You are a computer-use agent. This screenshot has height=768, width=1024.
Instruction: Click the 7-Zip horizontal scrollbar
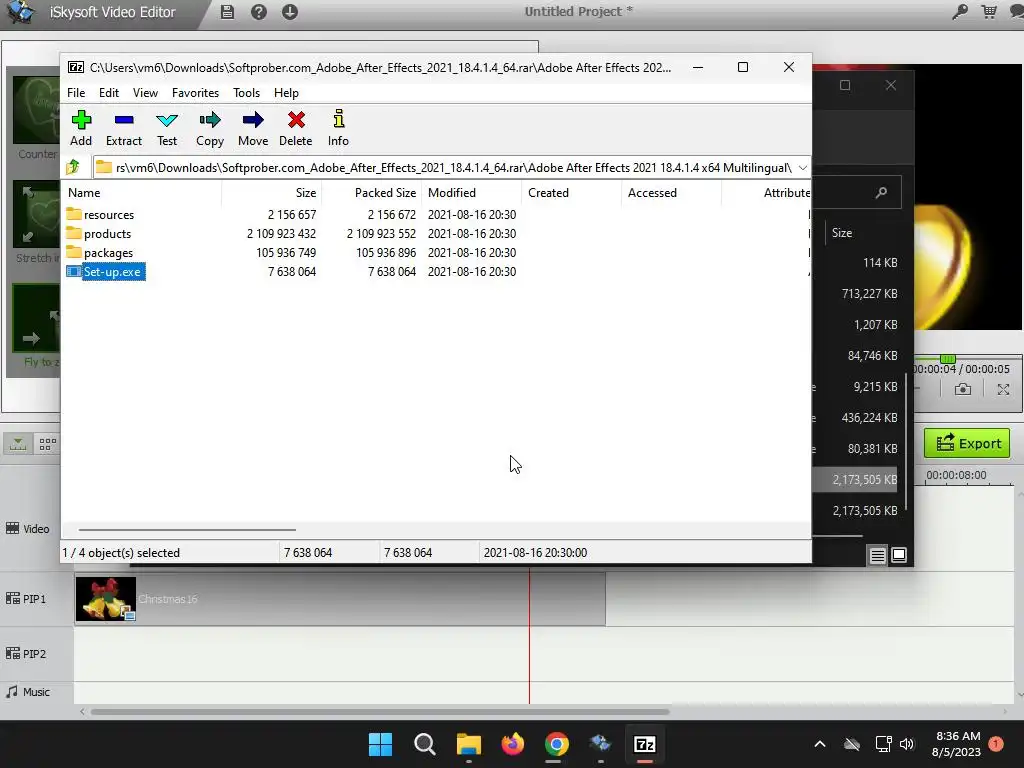coord(187,530)
